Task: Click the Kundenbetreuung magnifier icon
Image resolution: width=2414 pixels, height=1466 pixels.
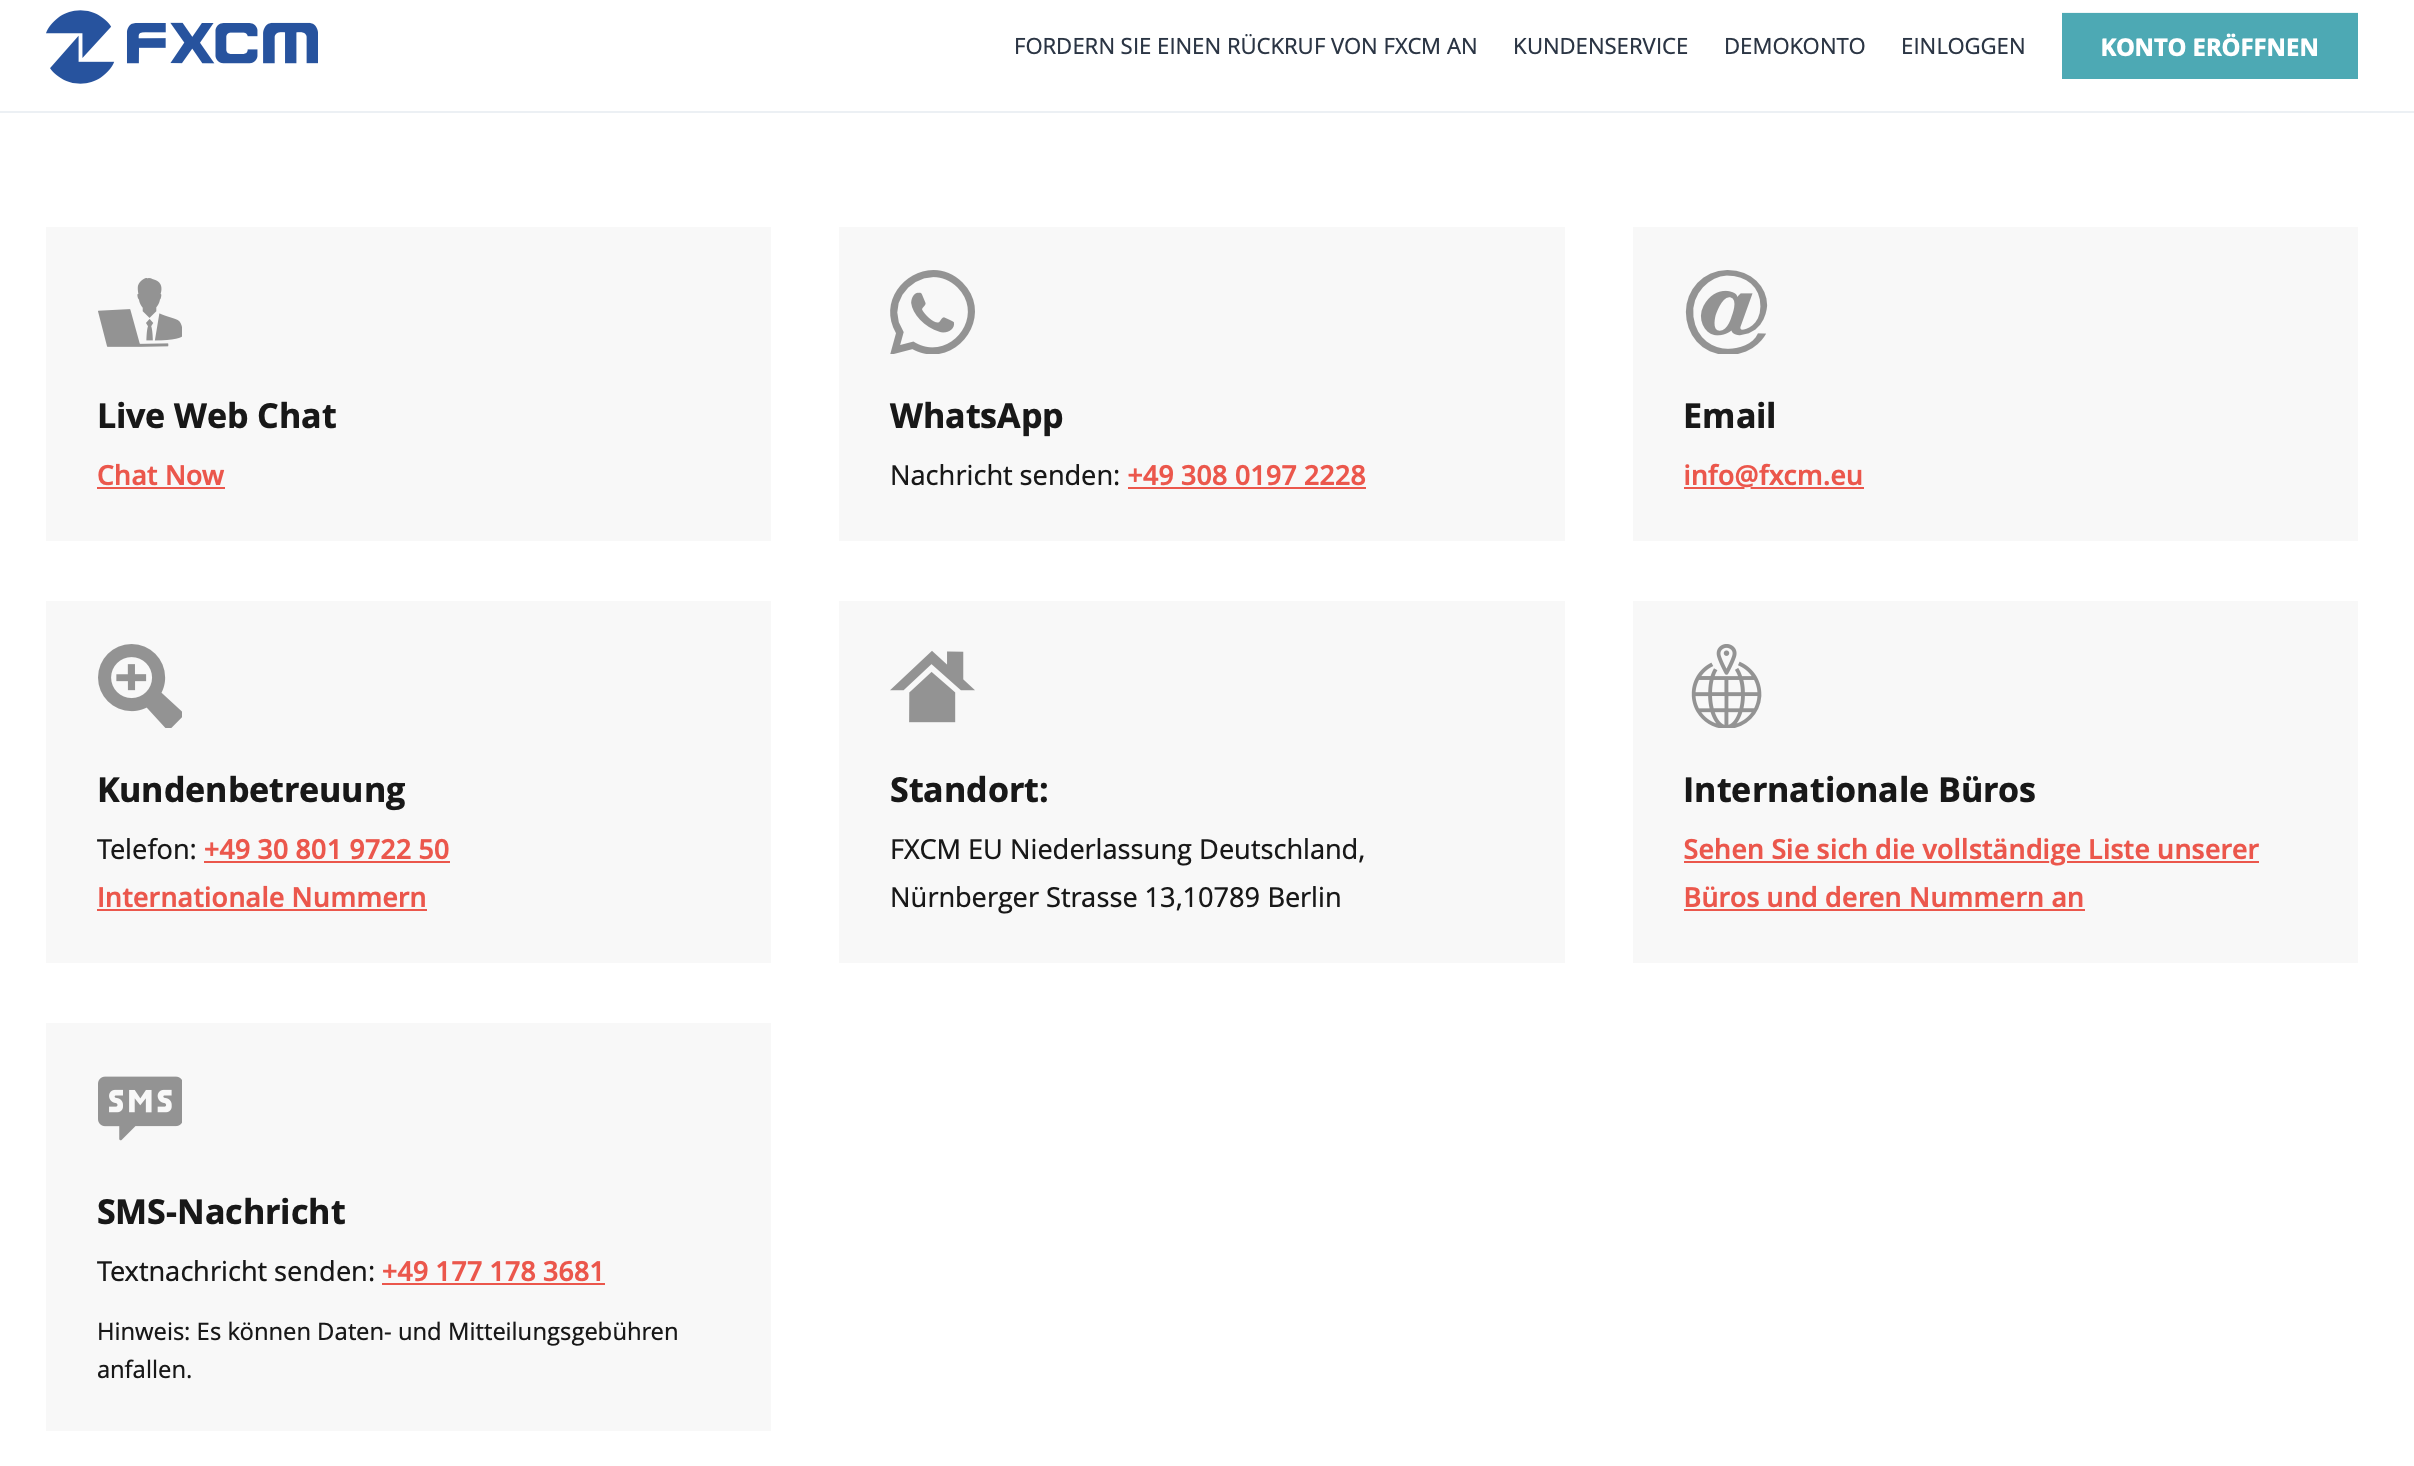Action: [x=140, y=686]
